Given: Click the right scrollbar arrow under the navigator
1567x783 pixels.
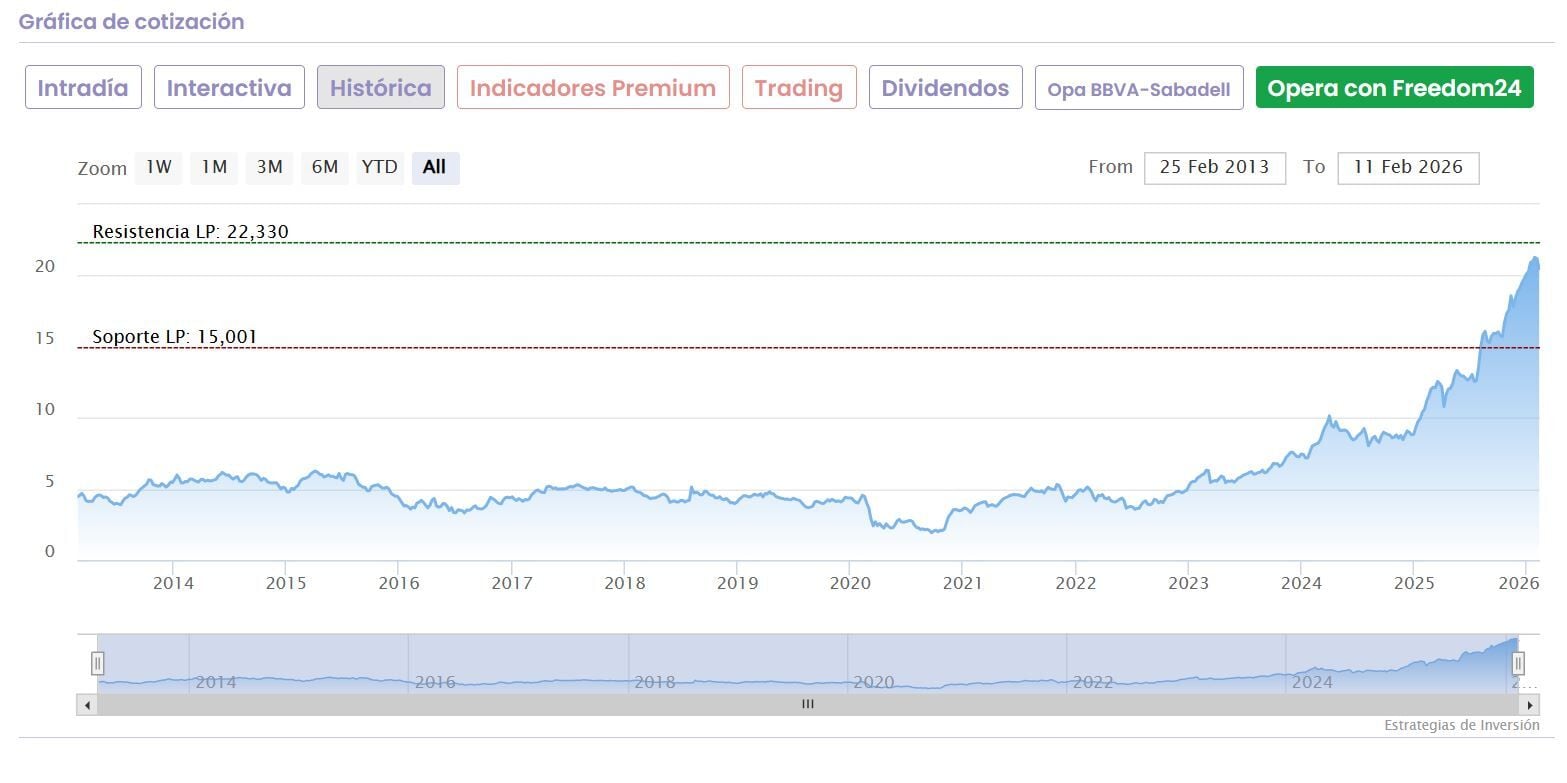Looking at the screenshot, I should point(1530,705).
